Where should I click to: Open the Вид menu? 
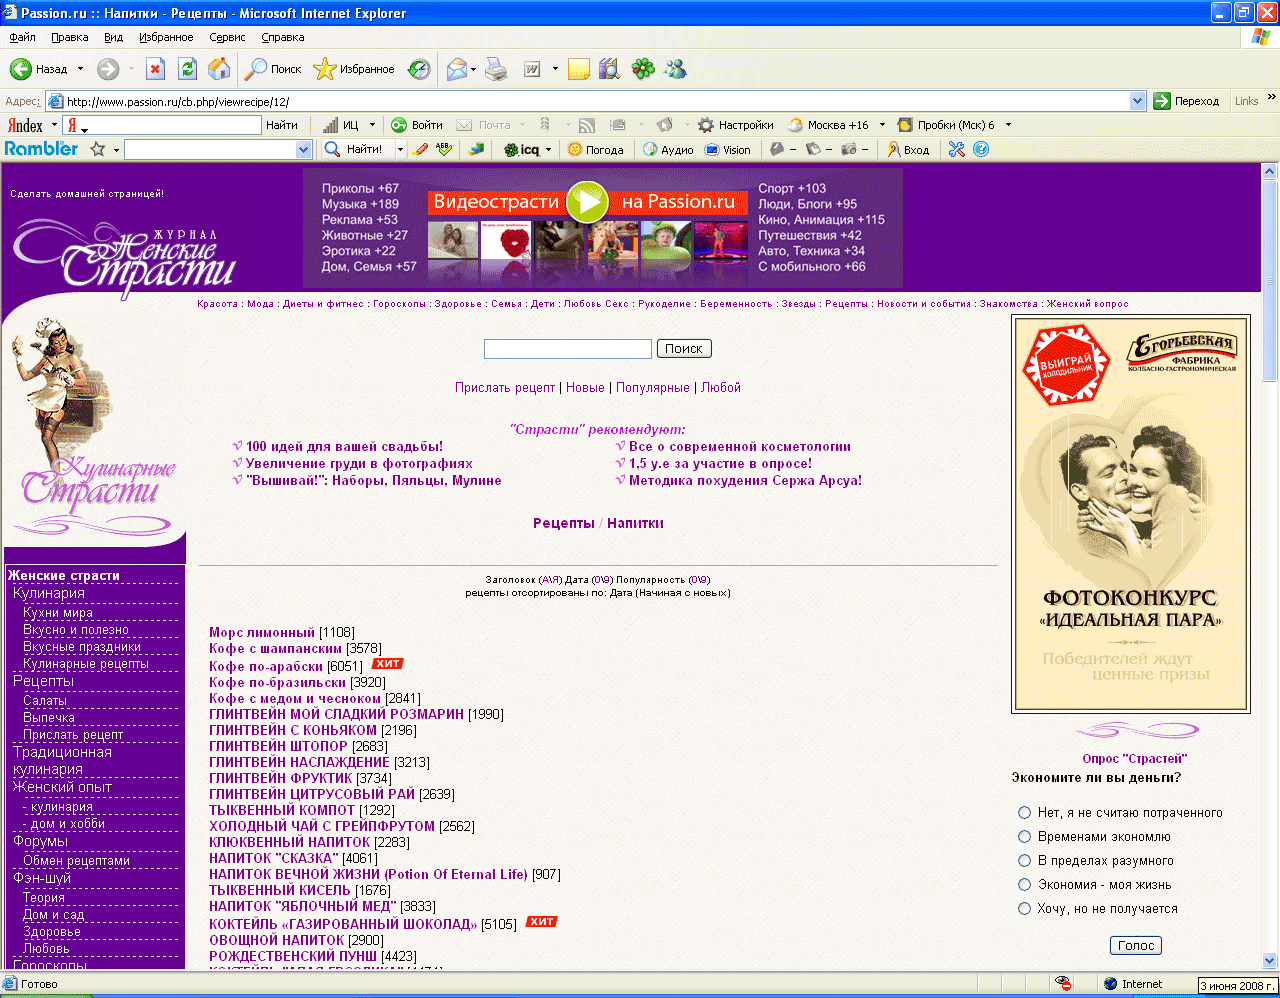point(114,37)
